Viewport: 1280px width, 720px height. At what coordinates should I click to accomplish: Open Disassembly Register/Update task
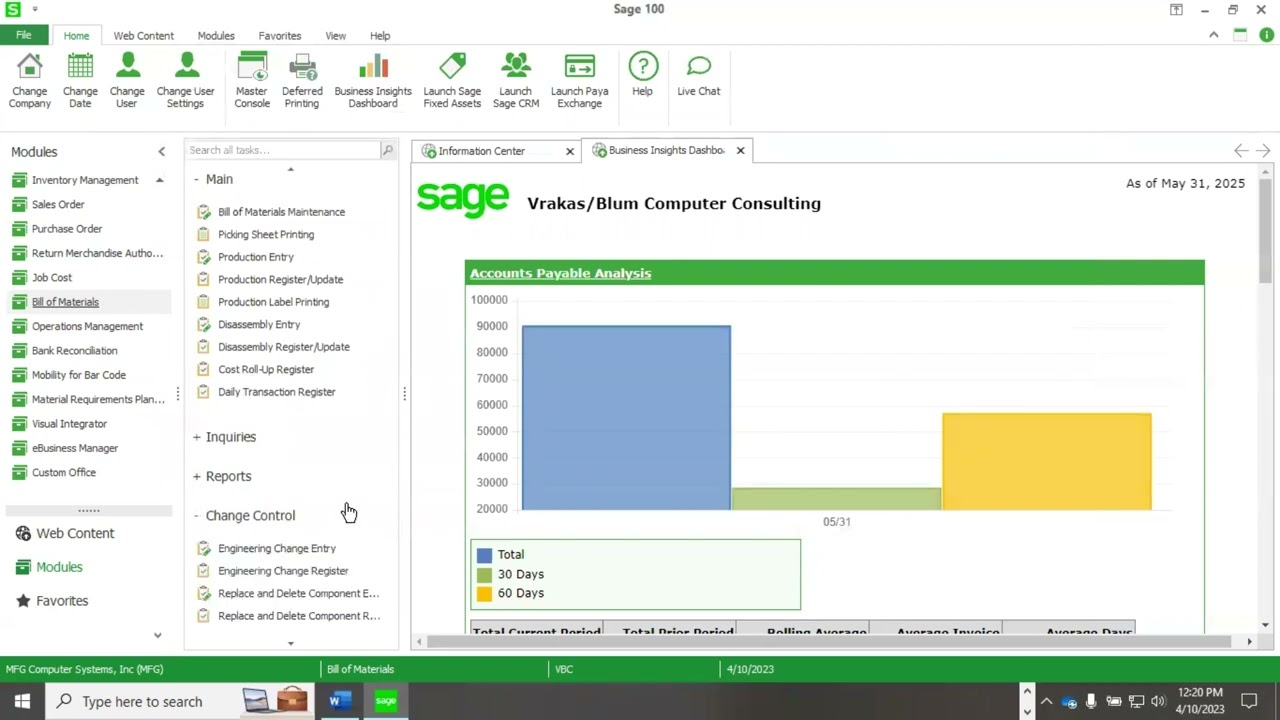[284, 347]
